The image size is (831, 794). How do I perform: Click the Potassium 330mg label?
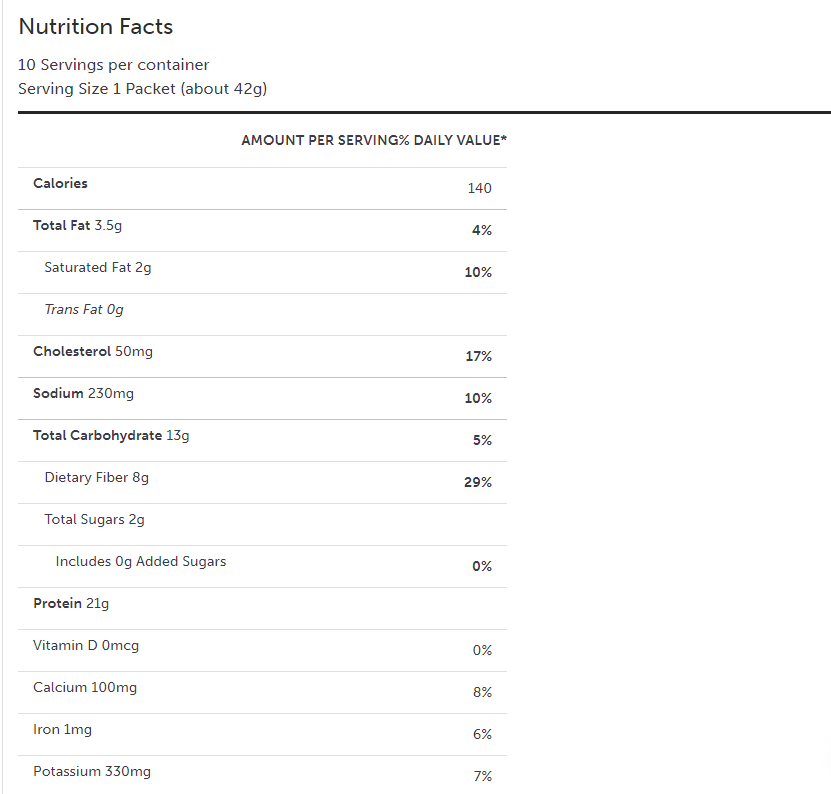92,771
